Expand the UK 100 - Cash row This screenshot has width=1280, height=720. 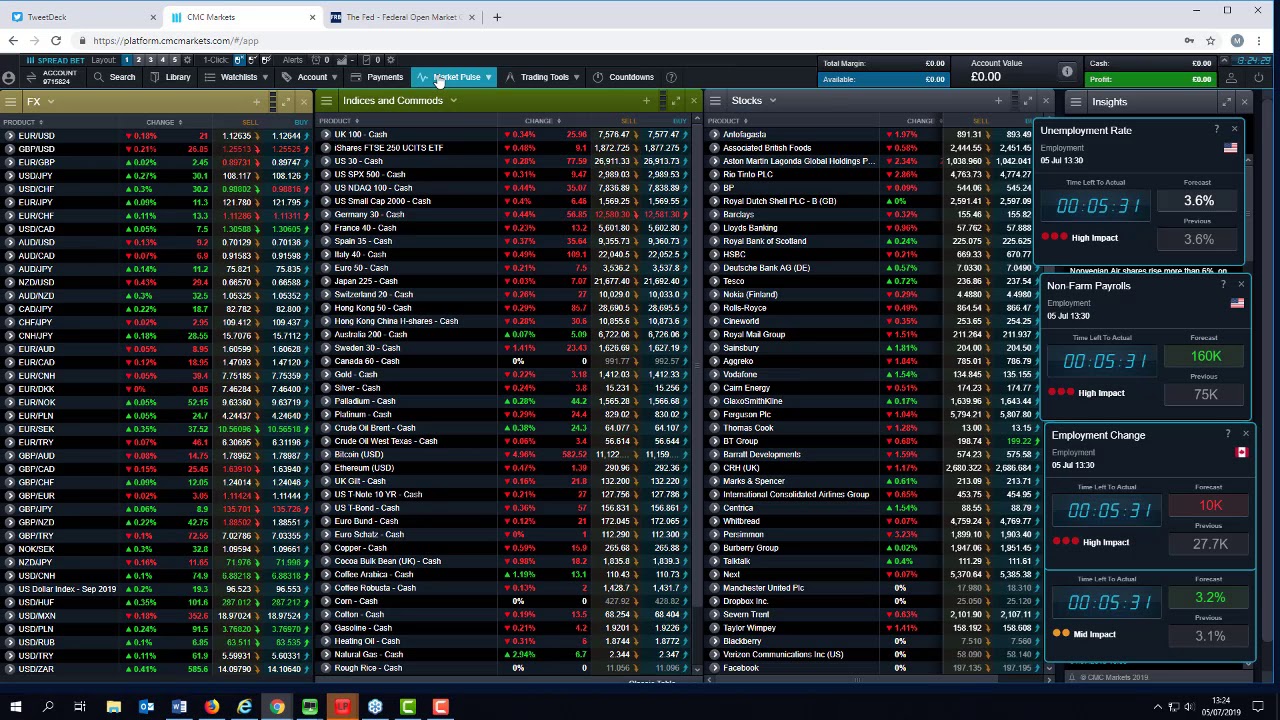(x=326, y=134)
